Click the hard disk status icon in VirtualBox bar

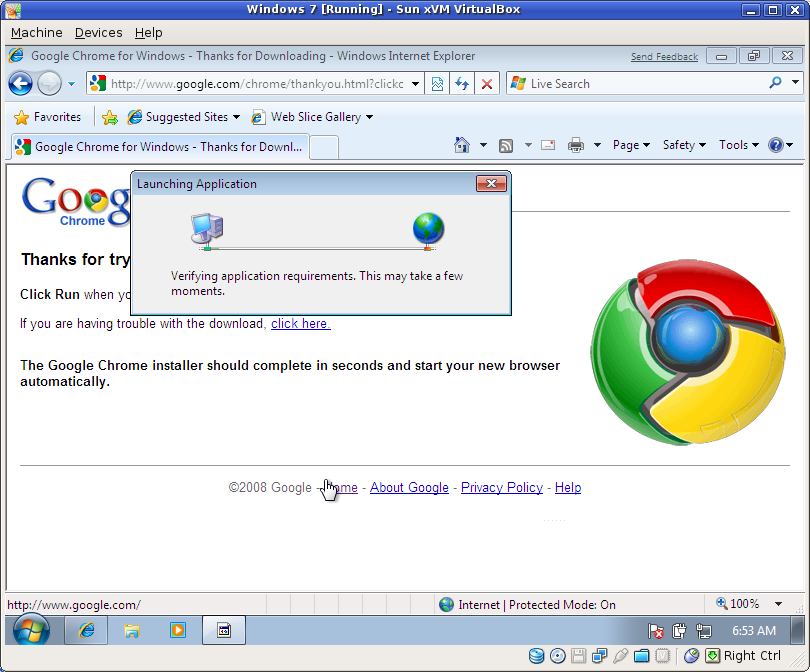click(537, 656)
